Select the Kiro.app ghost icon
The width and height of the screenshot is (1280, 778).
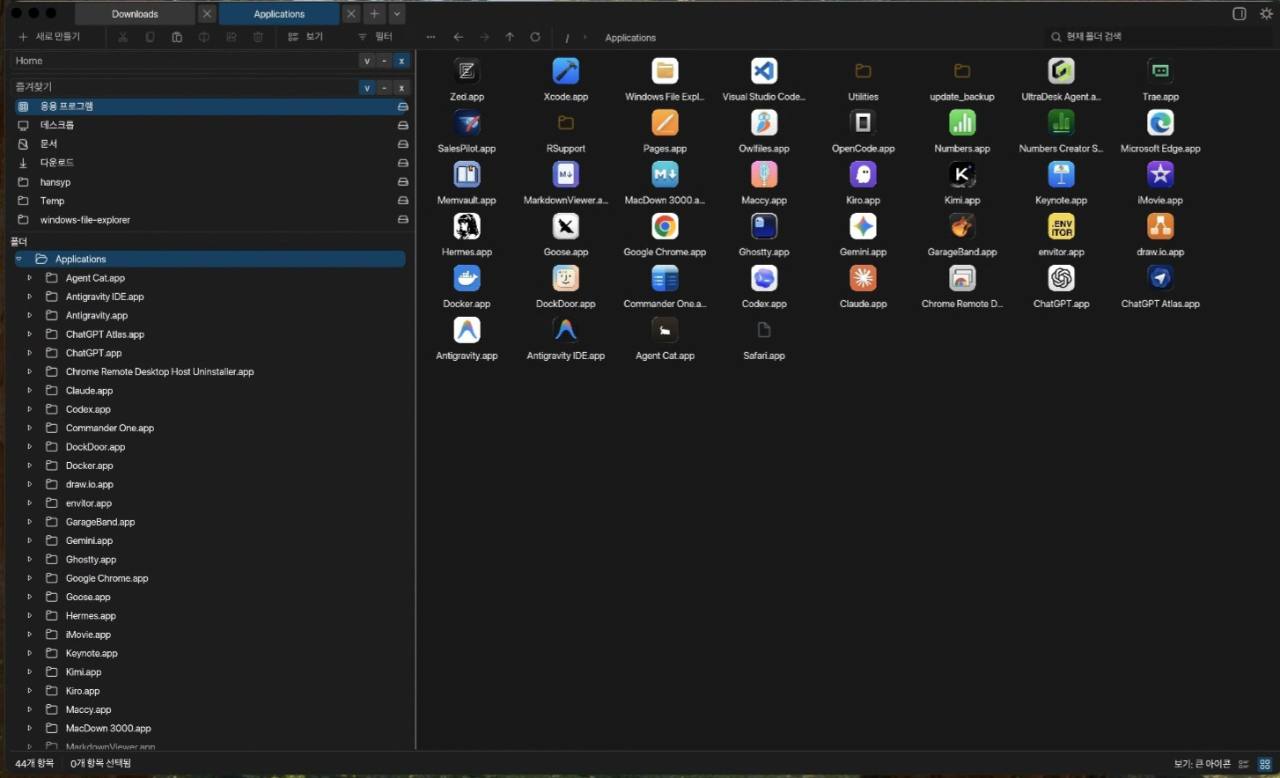click(x=863, y=175)
